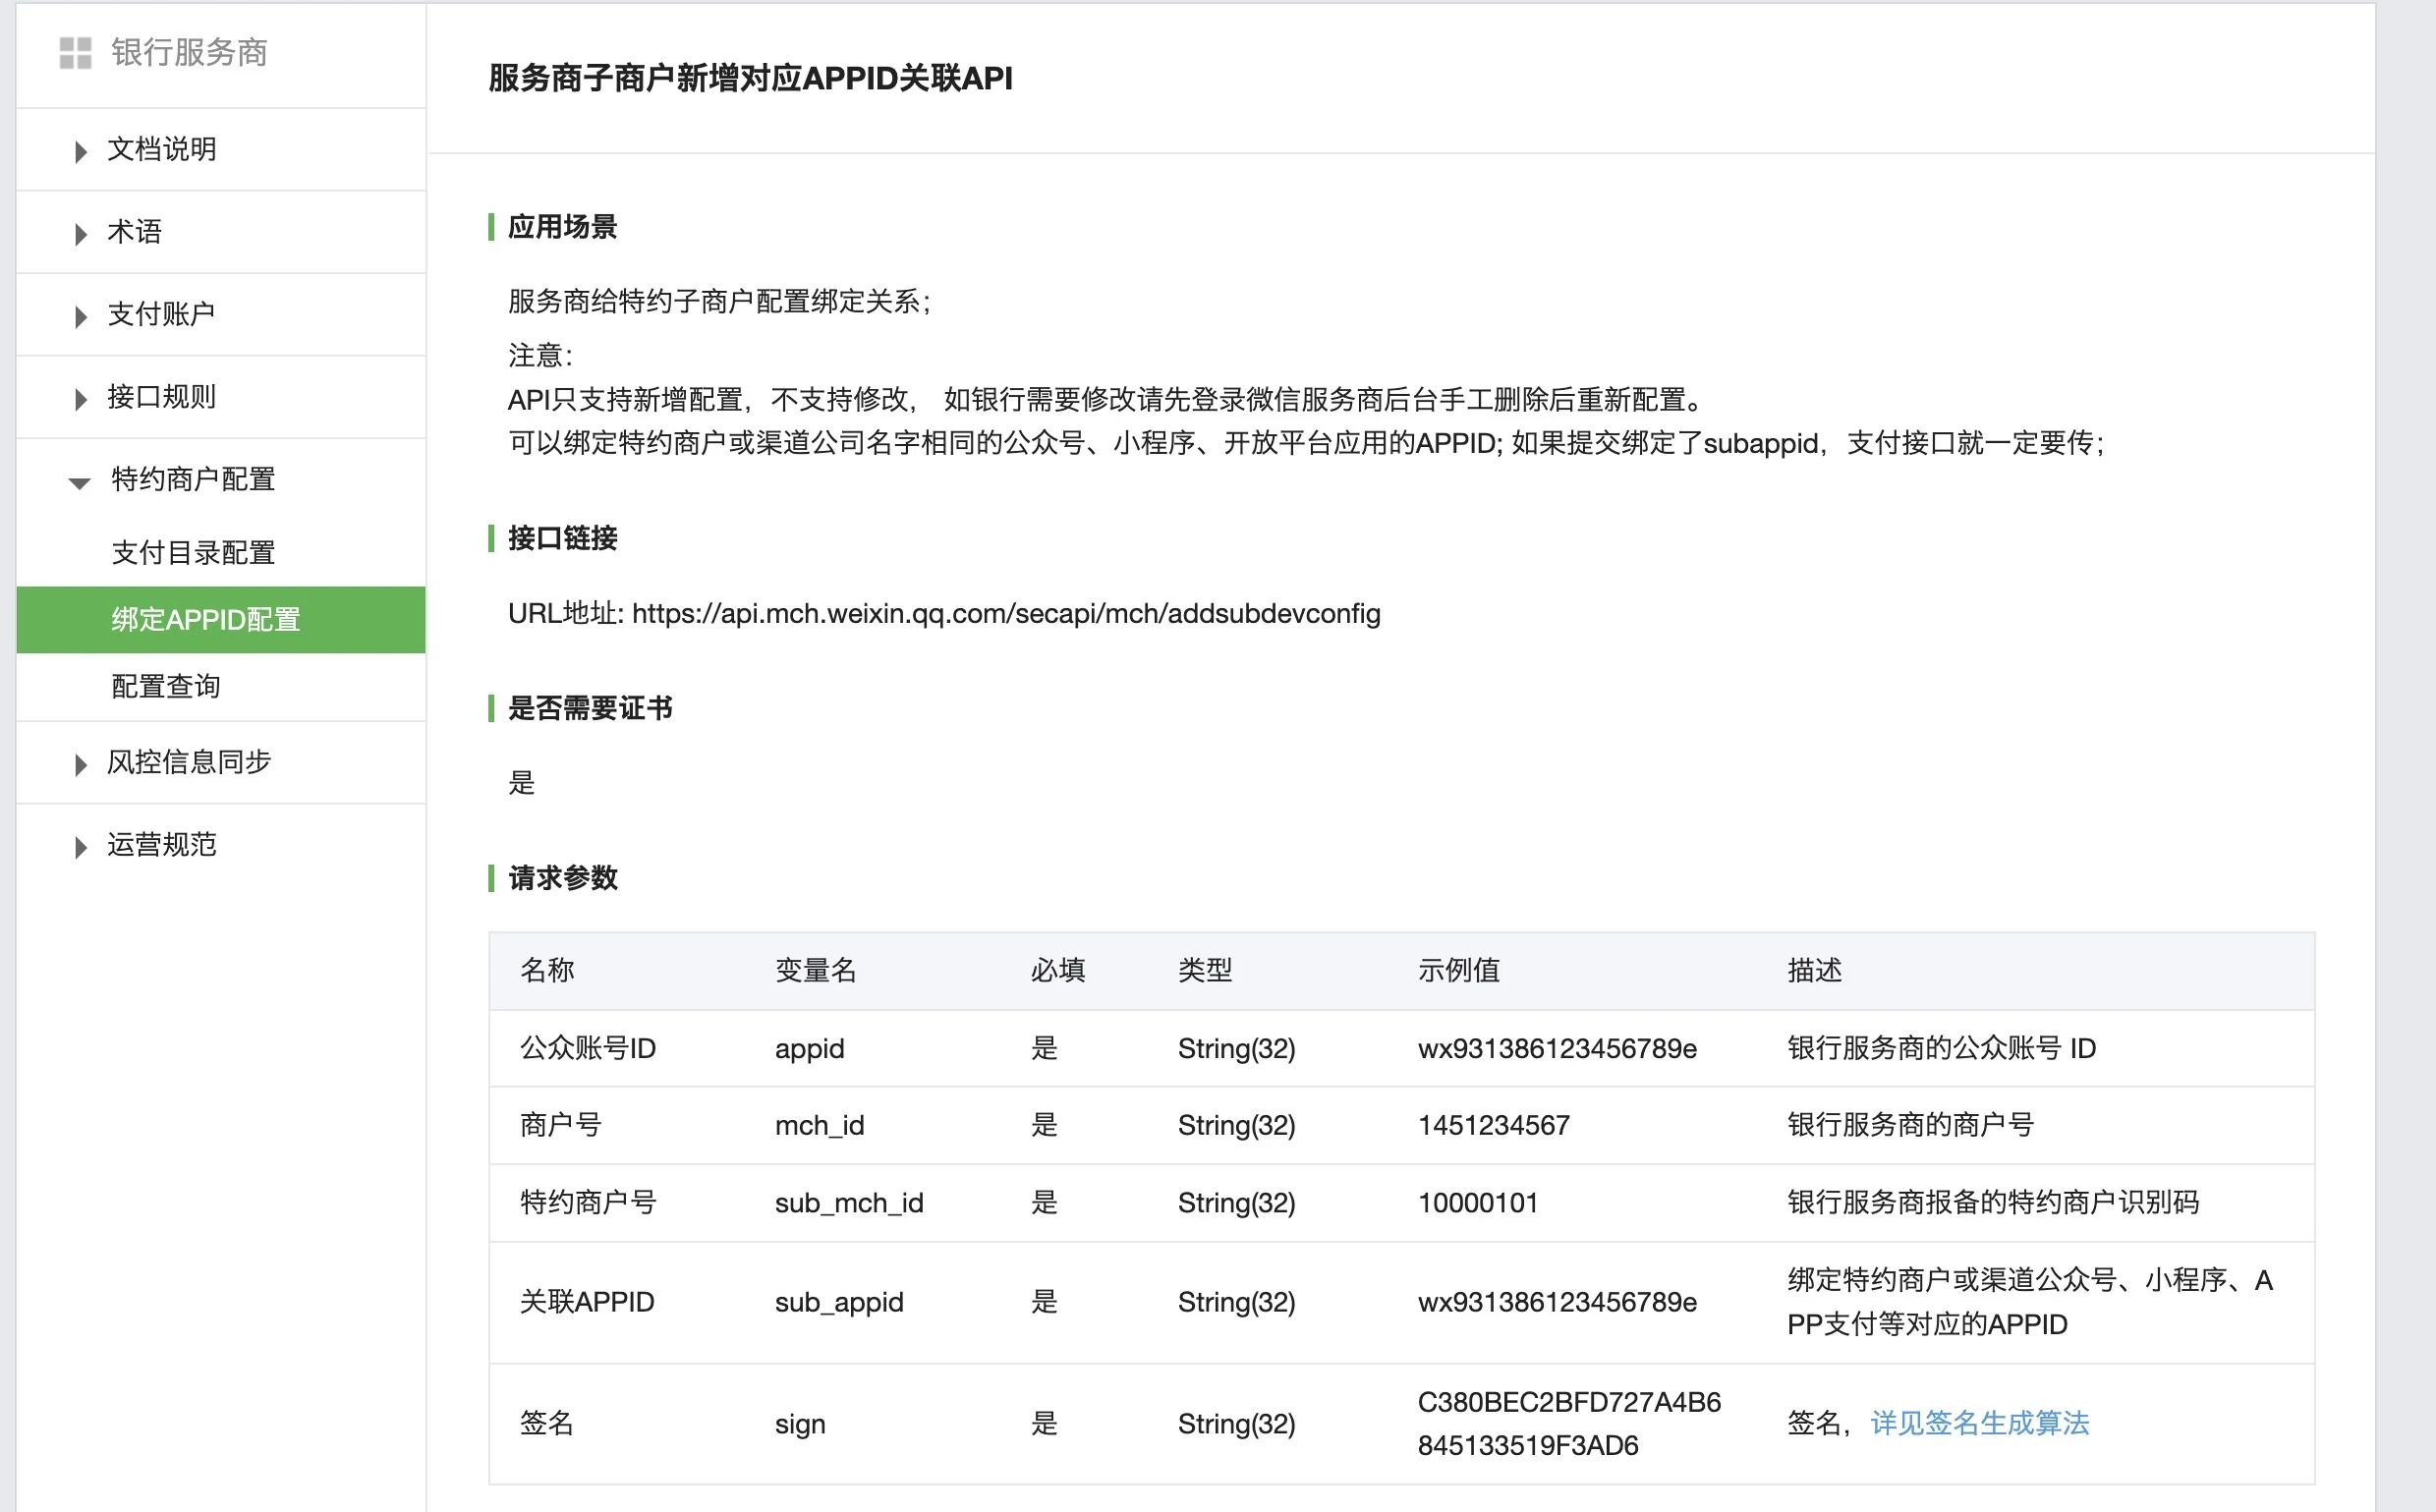Click the 银行服务商 sidebar title

click(x=189, y=53)
